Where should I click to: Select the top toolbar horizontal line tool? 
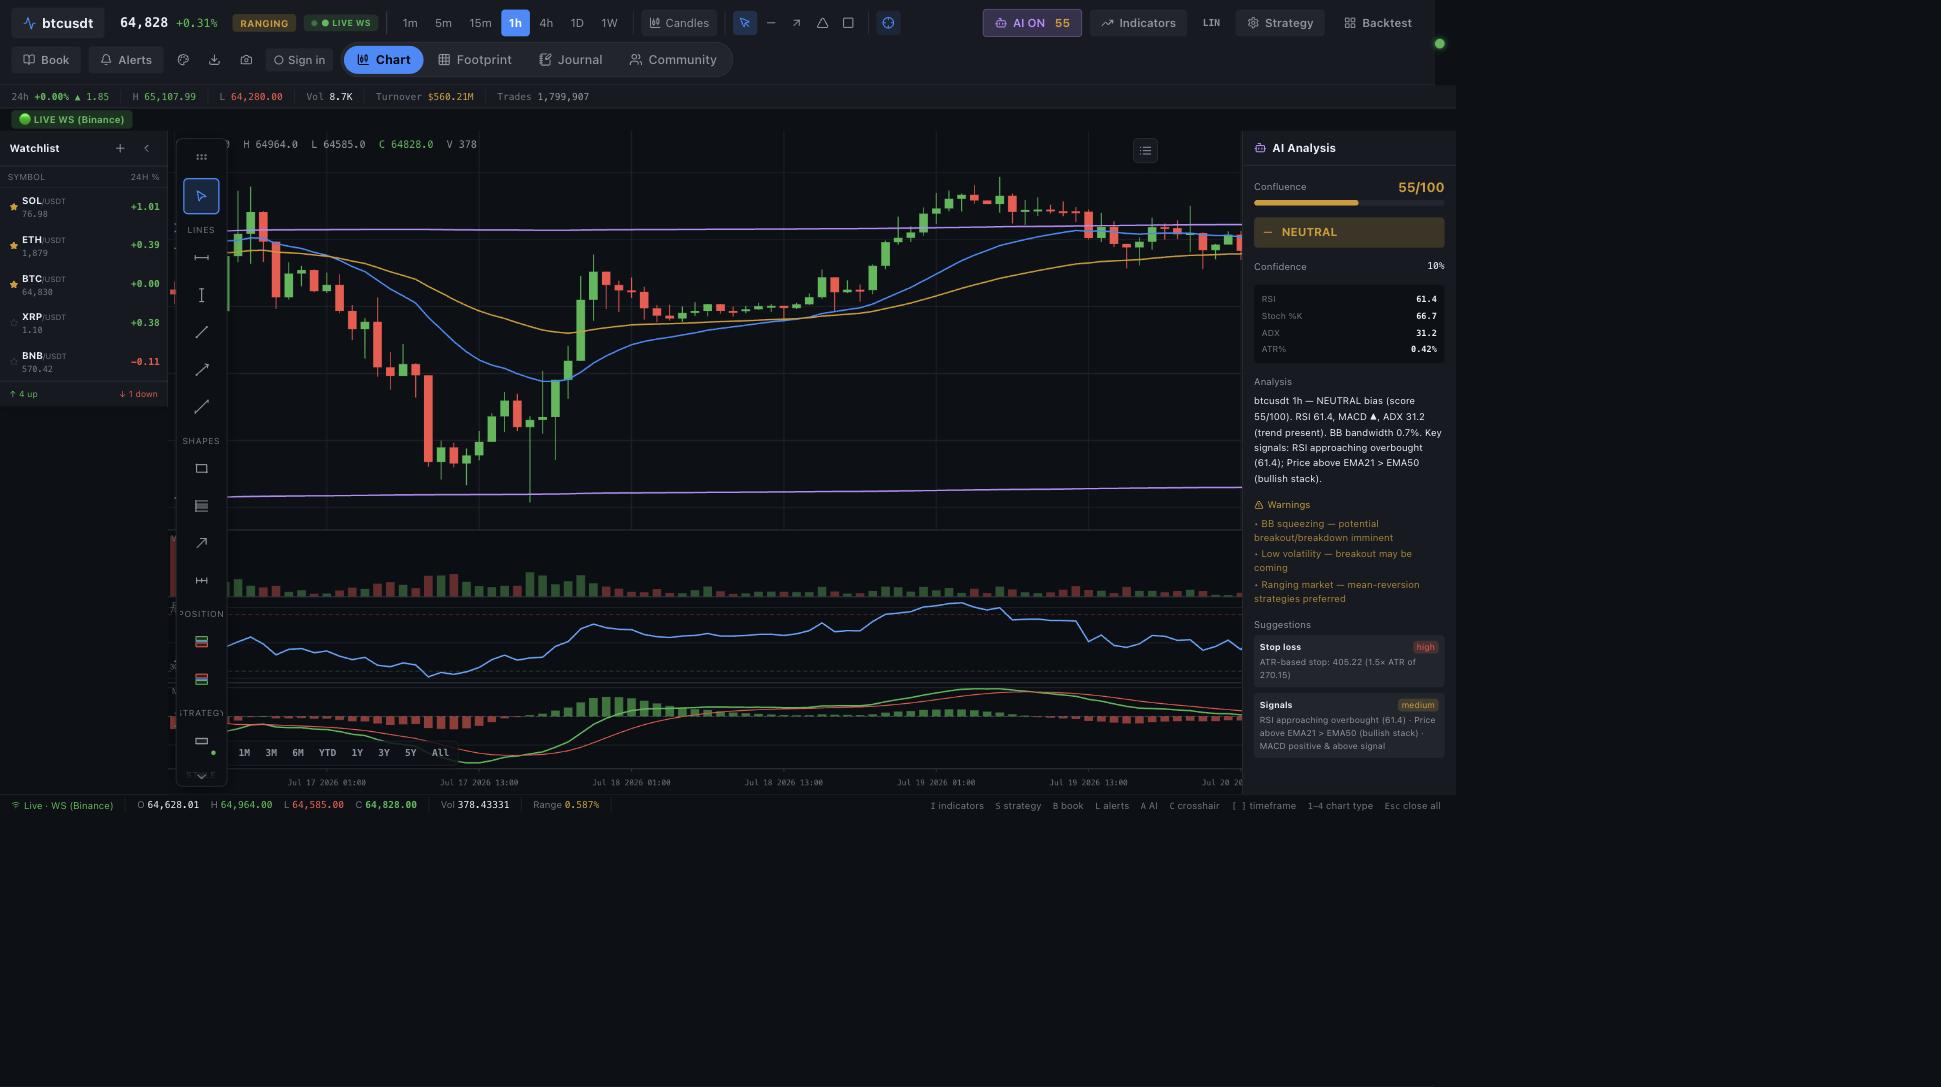point(771,23)
